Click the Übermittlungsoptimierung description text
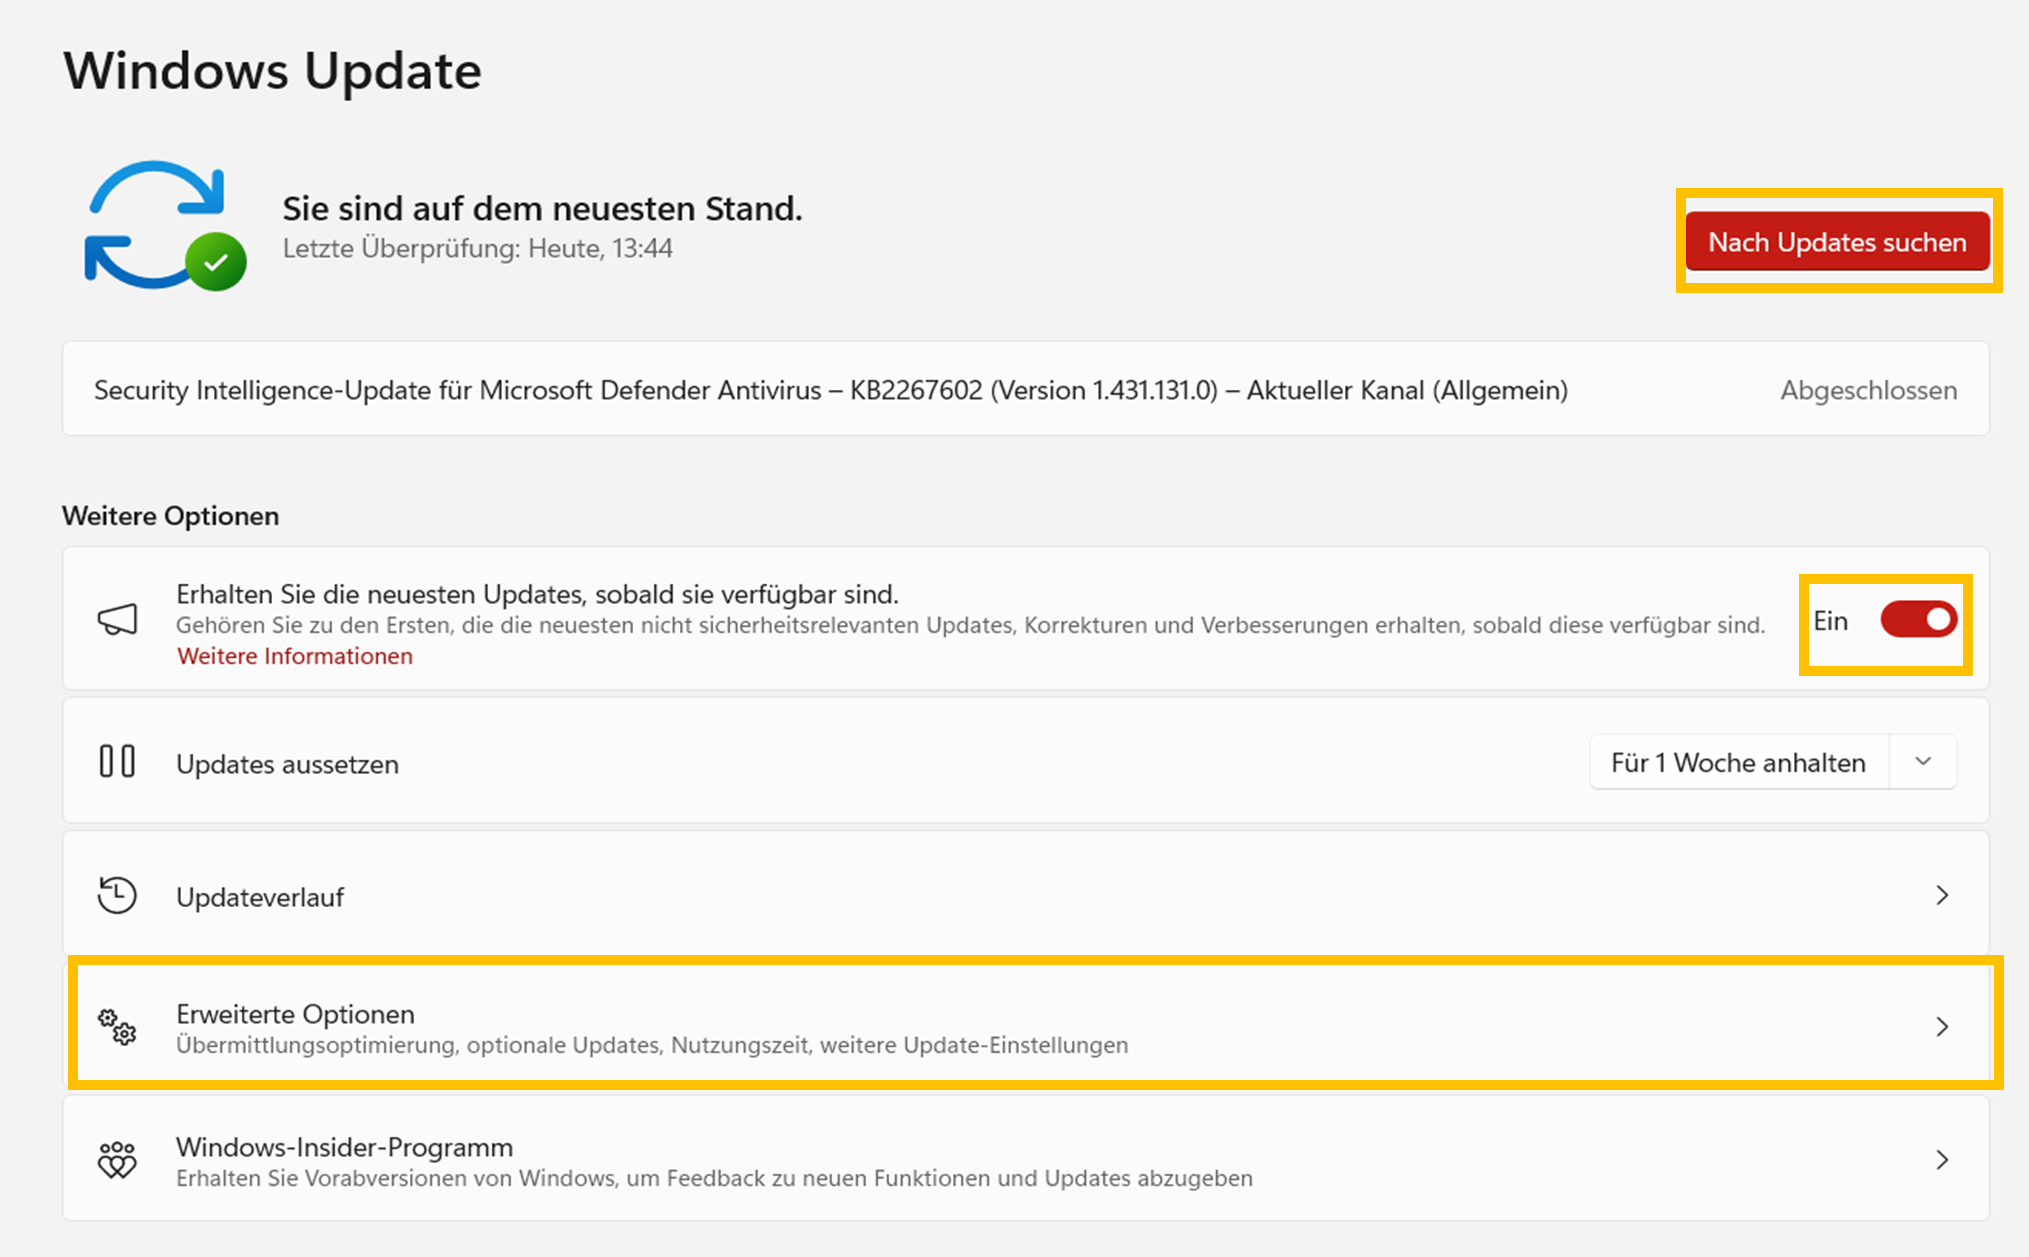Image resolution: width=2029 pixels, height=1257 pixels. click(x=652, y=1045)
